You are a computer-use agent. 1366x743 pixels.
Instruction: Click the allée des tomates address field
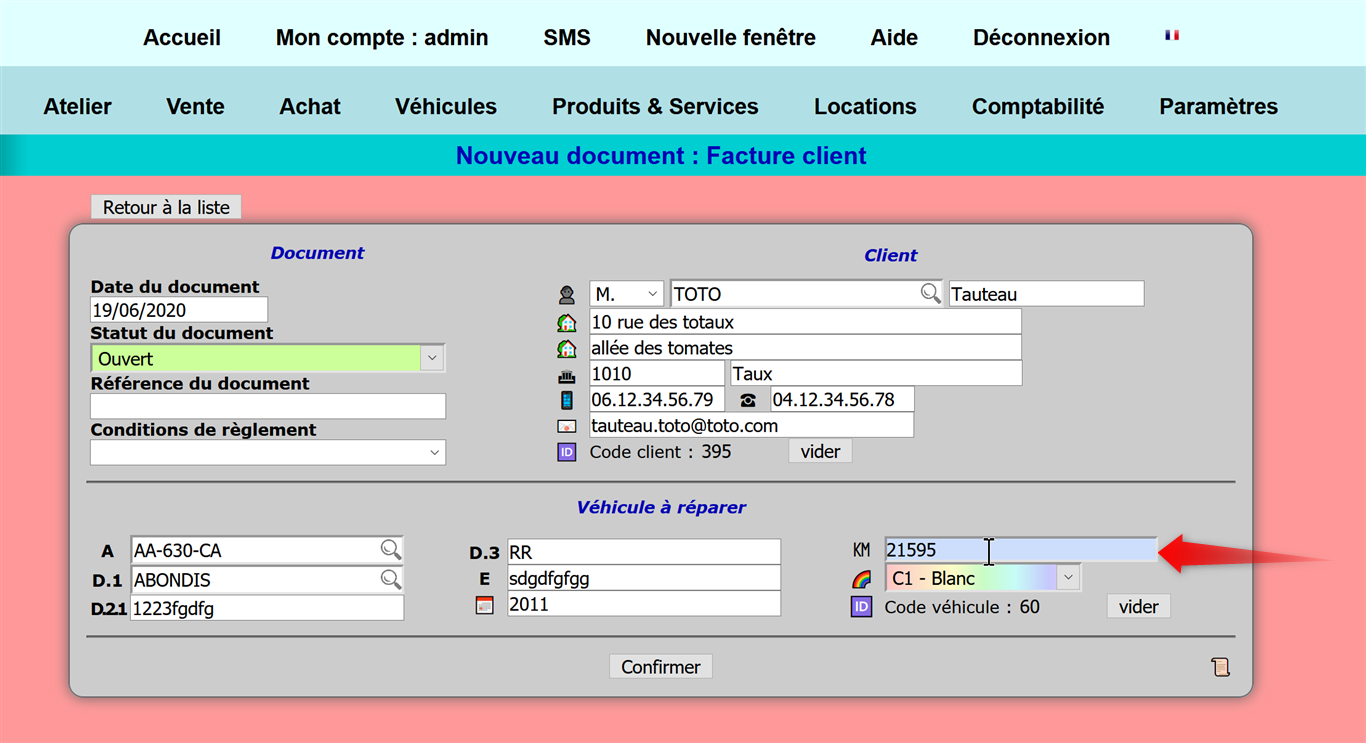pos(805,348)
